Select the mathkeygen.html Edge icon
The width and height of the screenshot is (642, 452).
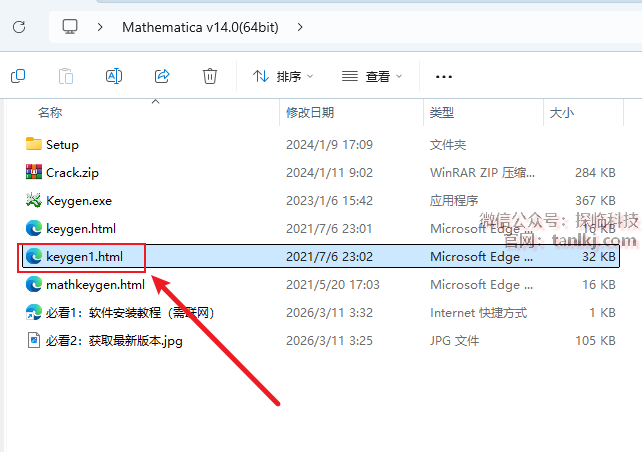click(x=34, y=284)
